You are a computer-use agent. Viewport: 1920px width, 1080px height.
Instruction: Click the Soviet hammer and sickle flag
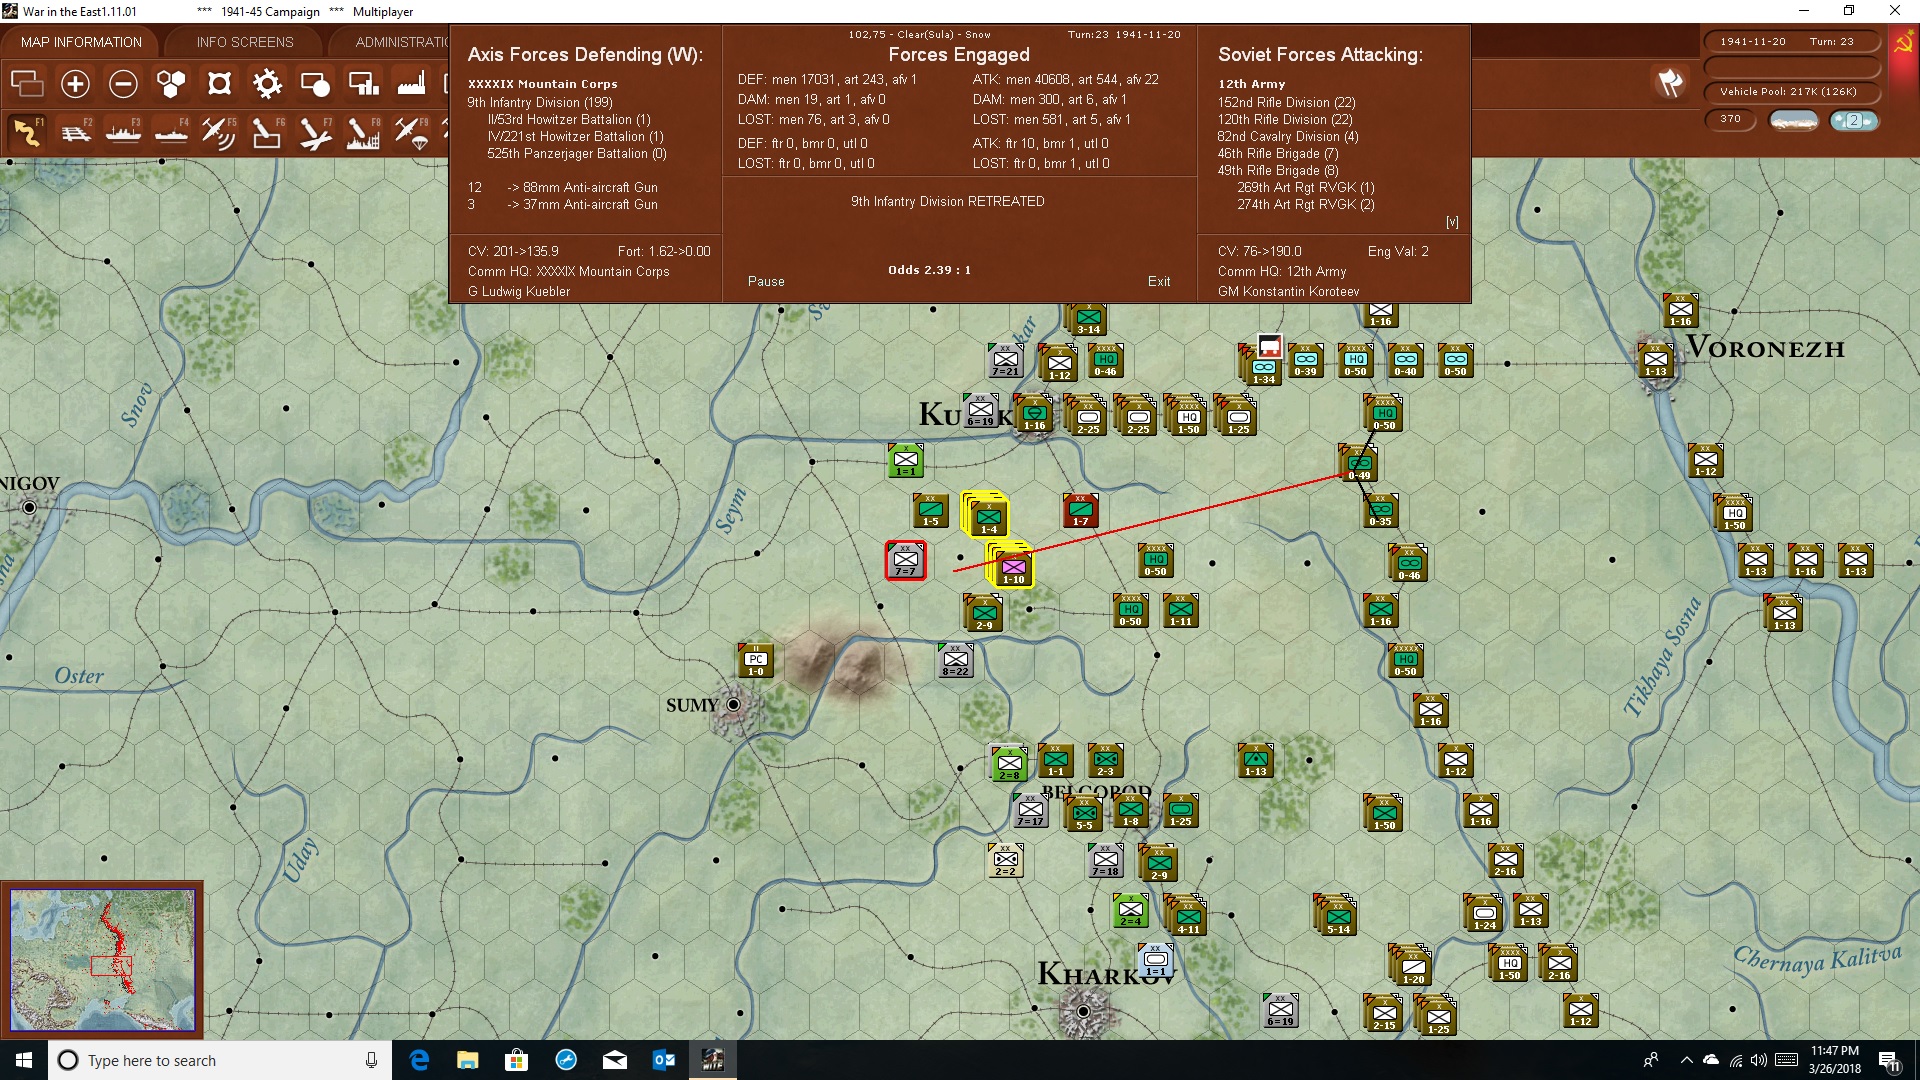click(x=1903, y=44)
